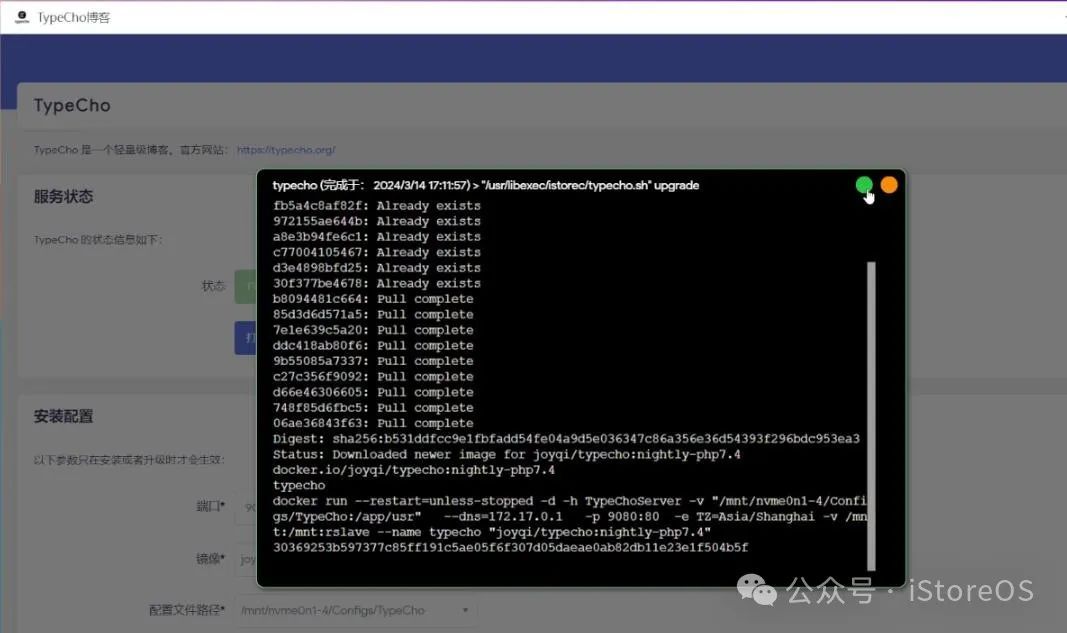Click the '972155ae644b: Already exists' line
The width and height of the screenshot is (1067, 633).
376,221
